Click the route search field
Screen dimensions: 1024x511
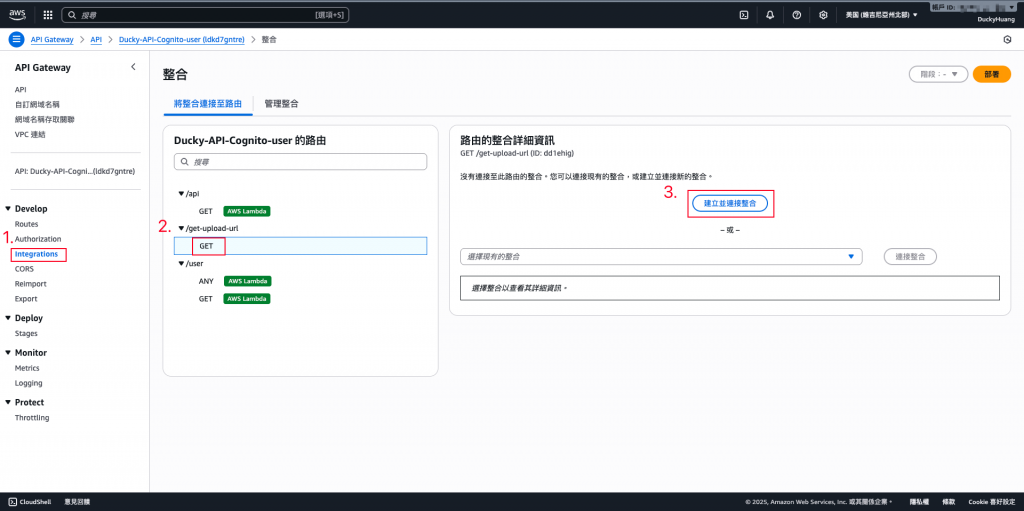pyautogui.click(x=300, y=161)
